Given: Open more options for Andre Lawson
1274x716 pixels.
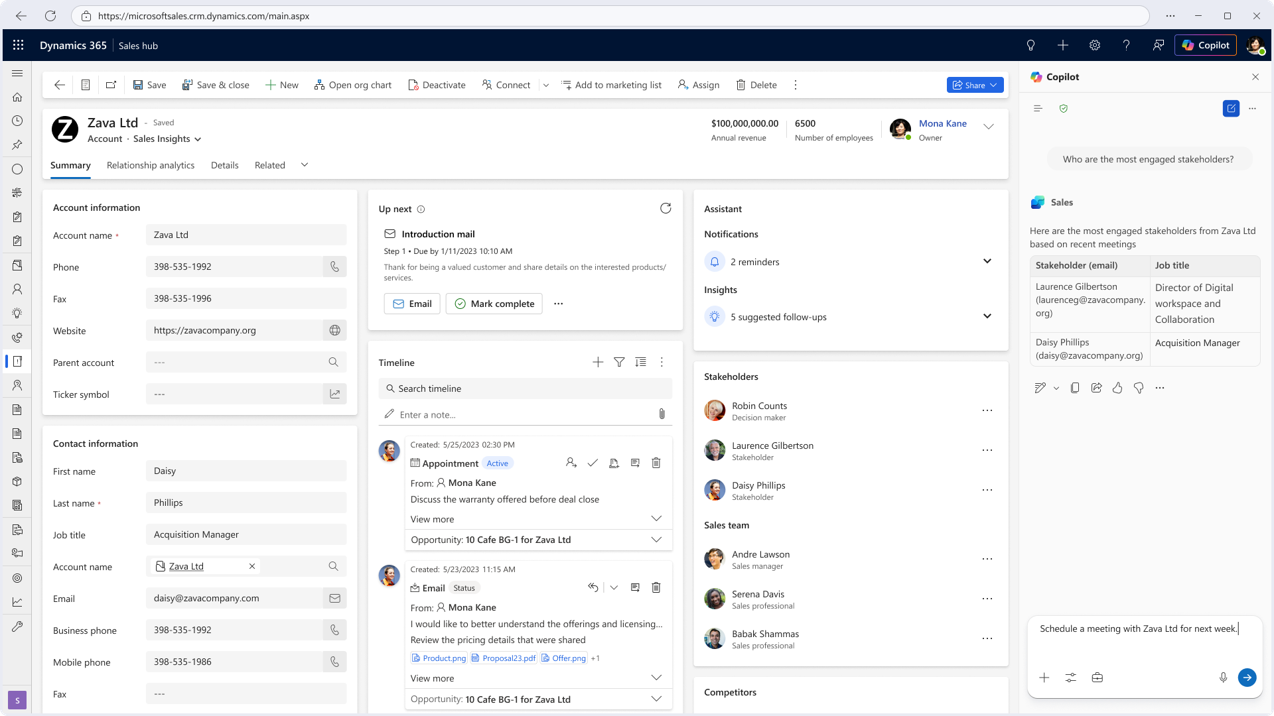Looking at the screenshot, I should point(987,559).
